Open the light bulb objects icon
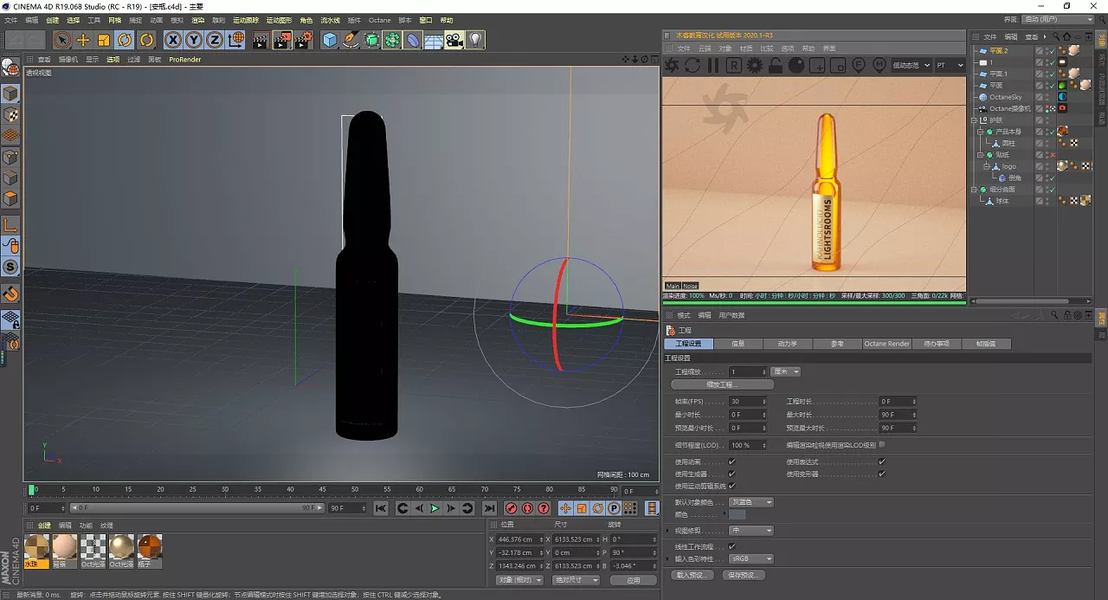1108x600 pixels. 476,40
